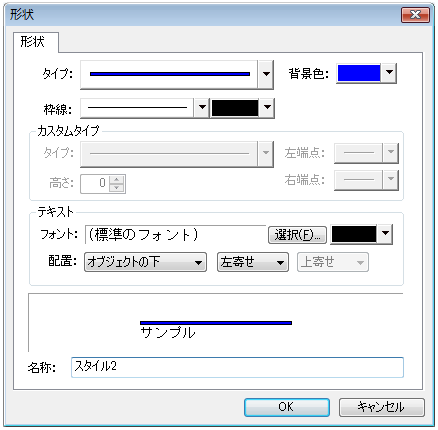Expand the 枠線 color dropdown arrow
The width and height of the screenshot is (438, 430).
click(x=267, y=108)
